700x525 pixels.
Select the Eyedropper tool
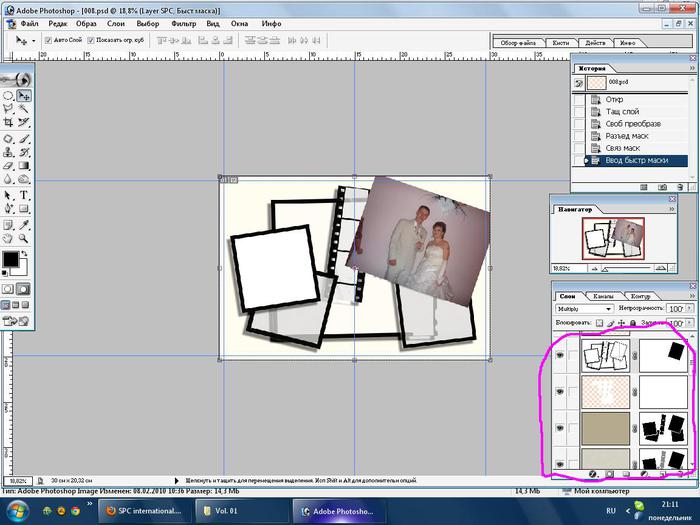click(x=23, y=225)
